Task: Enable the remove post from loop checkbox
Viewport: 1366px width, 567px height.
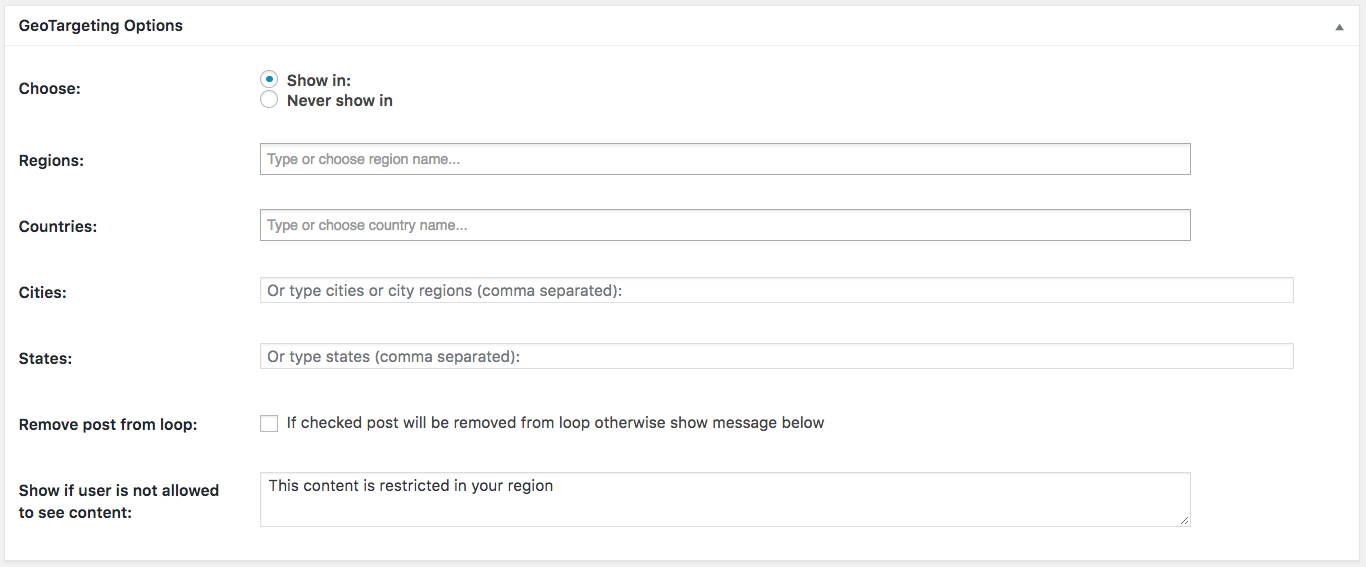Action: [x=269, y=423]
